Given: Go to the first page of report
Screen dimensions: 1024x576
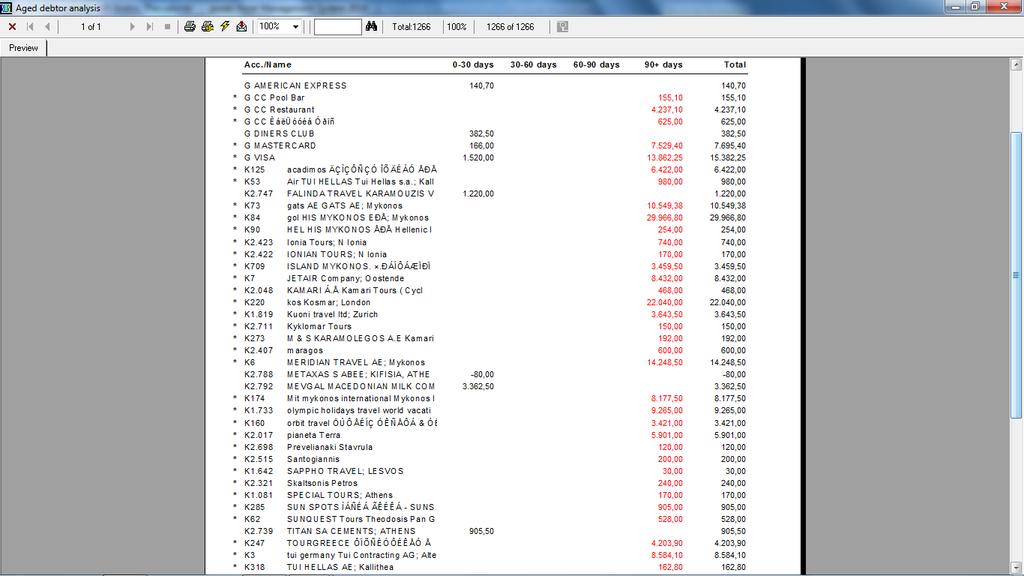Looking at the screenshot, I should tap(30, 27).
